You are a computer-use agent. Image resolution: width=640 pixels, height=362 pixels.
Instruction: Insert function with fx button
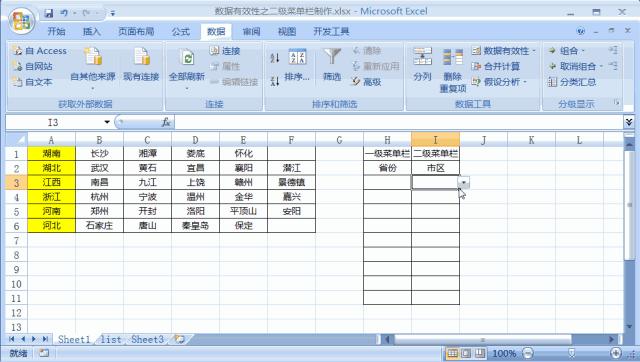point(166,122)
